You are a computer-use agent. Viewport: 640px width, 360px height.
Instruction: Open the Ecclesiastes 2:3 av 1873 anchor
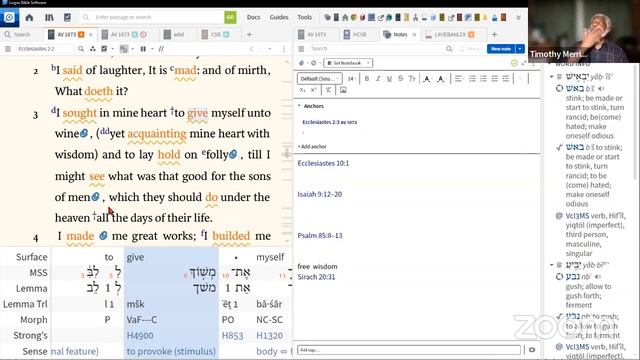pyautogui.click(x=330, y=122)
